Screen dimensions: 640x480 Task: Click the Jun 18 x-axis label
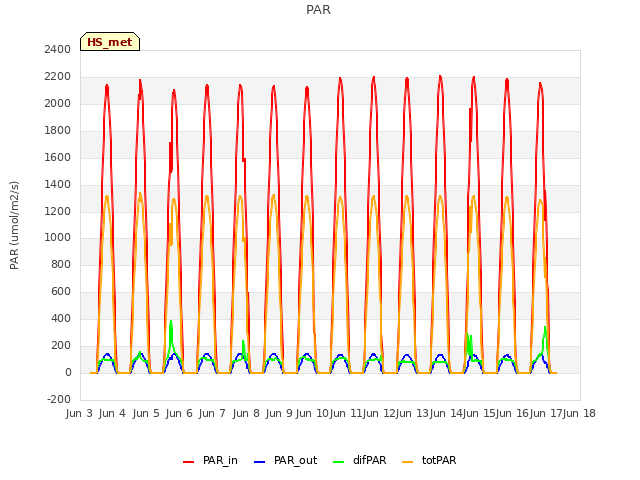click(x=579, y=414)
